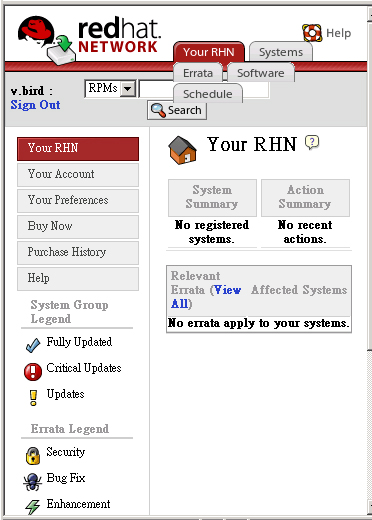Click the house icon beside Your RHN

pyautogui.click(x=182, y=150)
